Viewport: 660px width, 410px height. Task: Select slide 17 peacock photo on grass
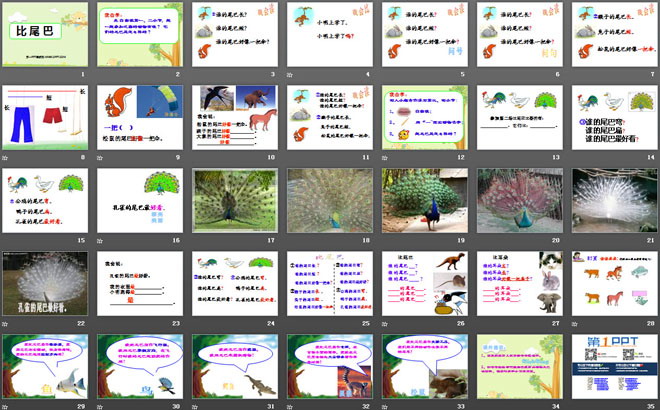pos(233,200)
